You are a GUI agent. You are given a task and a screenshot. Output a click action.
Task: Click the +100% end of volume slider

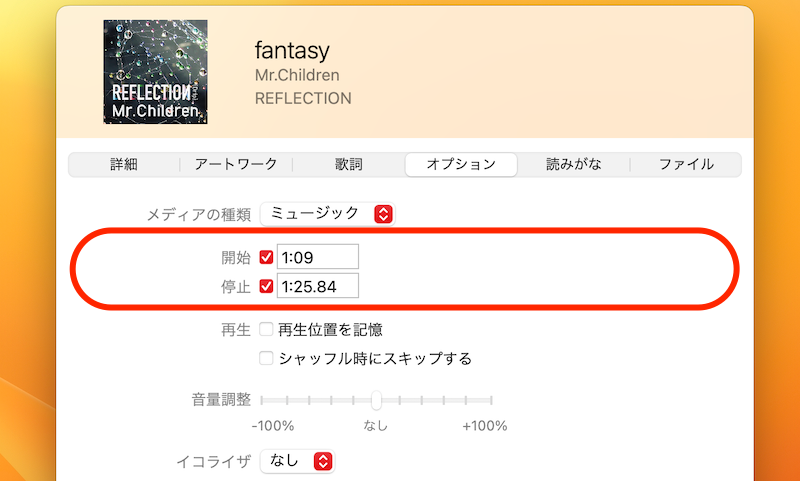(x=491, y=401)
